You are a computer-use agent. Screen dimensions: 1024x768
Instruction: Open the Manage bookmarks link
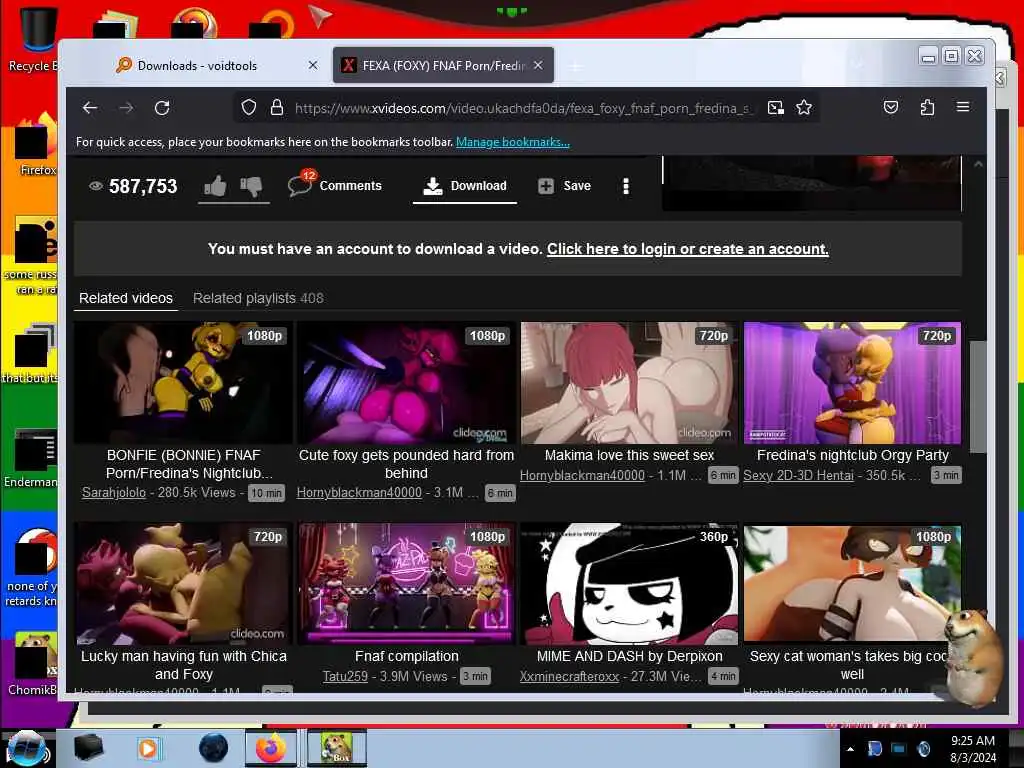[513, 142]
